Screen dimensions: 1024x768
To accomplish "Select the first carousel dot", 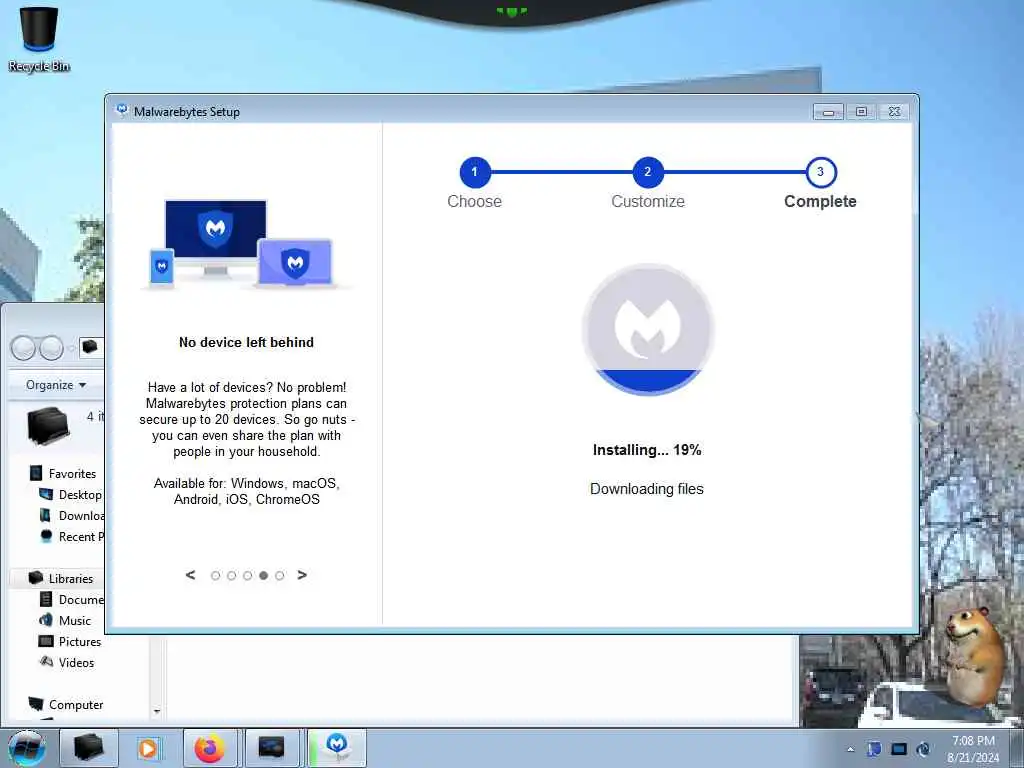I will [x=216, y=575].
